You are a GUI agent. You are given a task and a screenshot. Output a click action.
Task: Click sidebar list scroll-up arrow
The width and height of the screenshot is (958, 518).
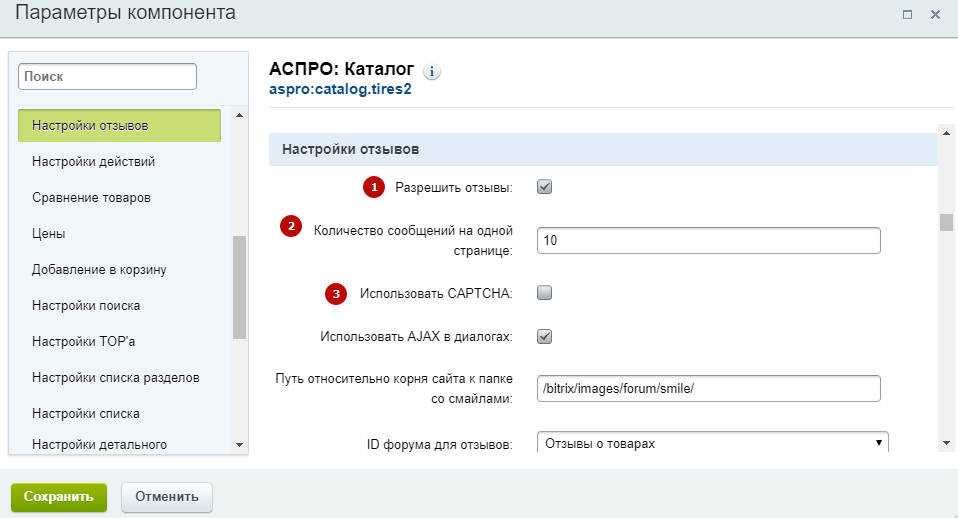pyautogui.click(x=240, y=115)
